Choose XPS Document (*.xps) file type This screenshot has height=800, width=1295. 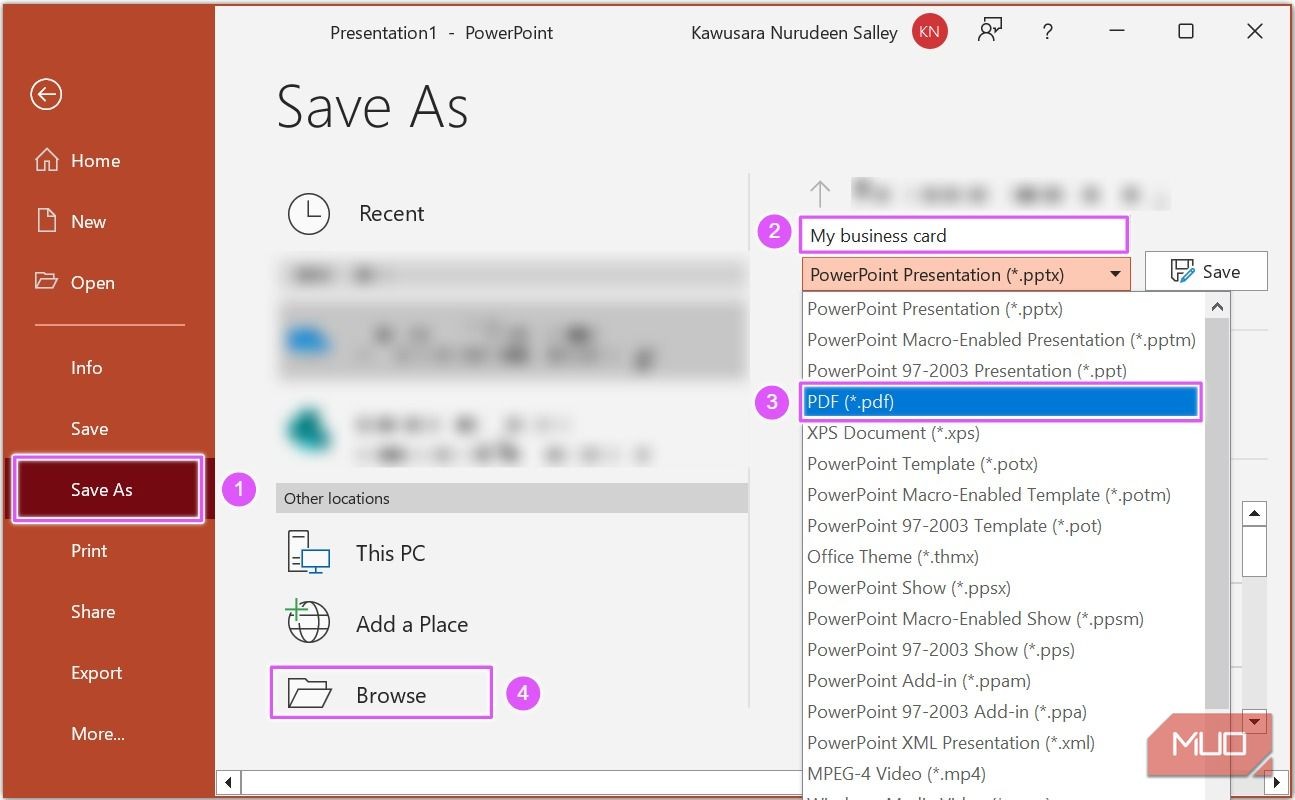[x=1004, y=433]
